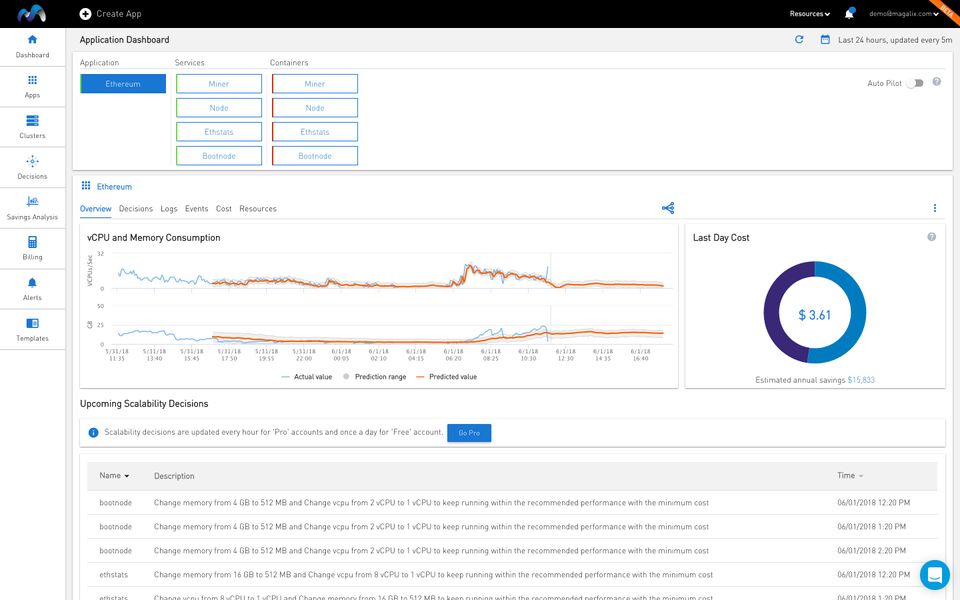This screenshot has width=960, height=600.
Task: Select the Ethstats container
Action: point(315,132)
